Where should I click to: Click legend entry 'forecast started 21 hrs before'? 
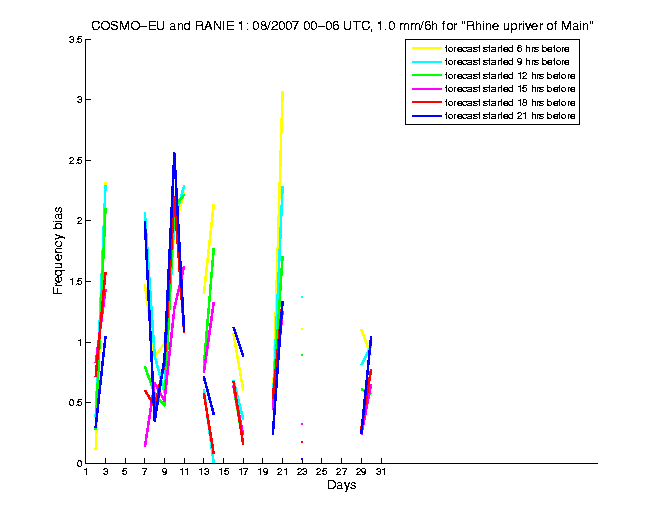[x=510, y=116]
